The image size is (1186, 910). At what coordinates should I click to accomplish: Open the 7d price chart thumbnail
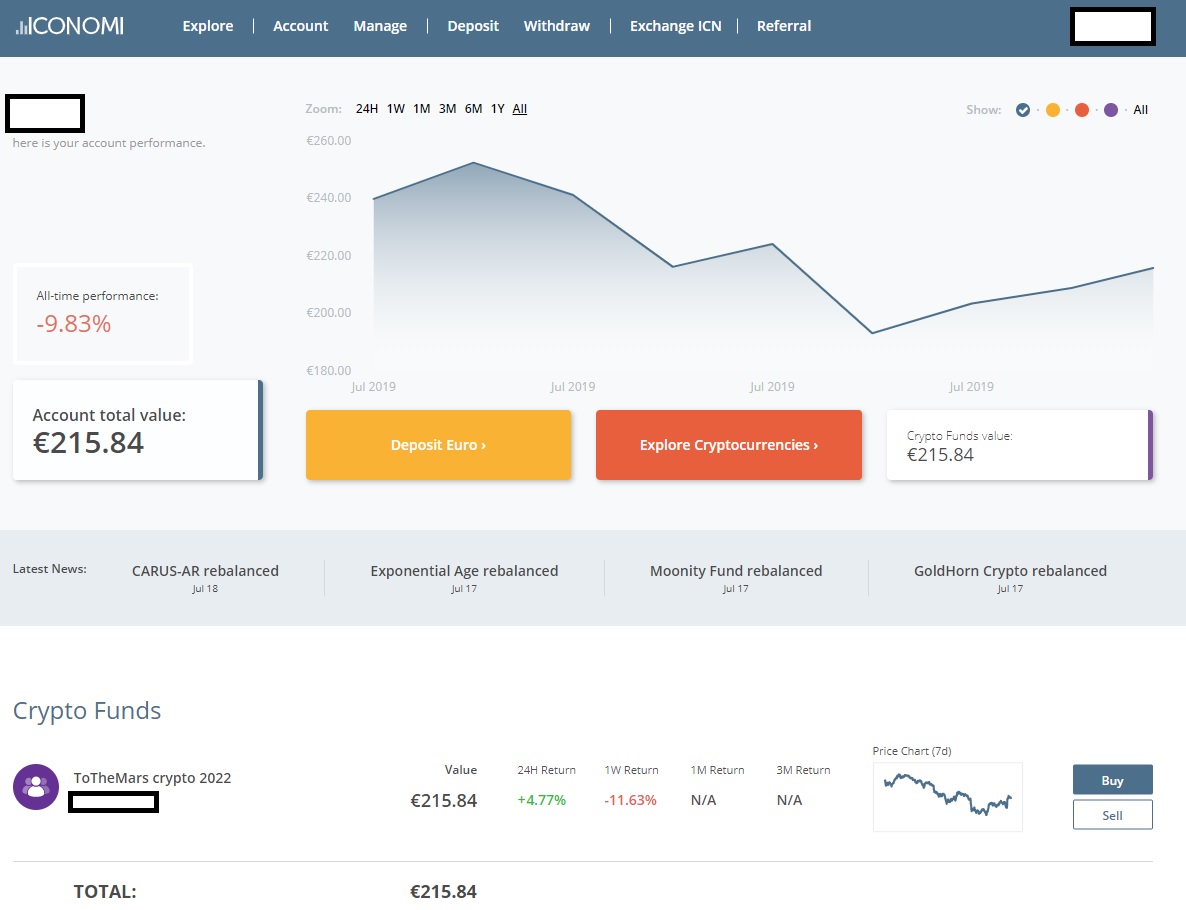pyautogui.click(x=948, y=797)
